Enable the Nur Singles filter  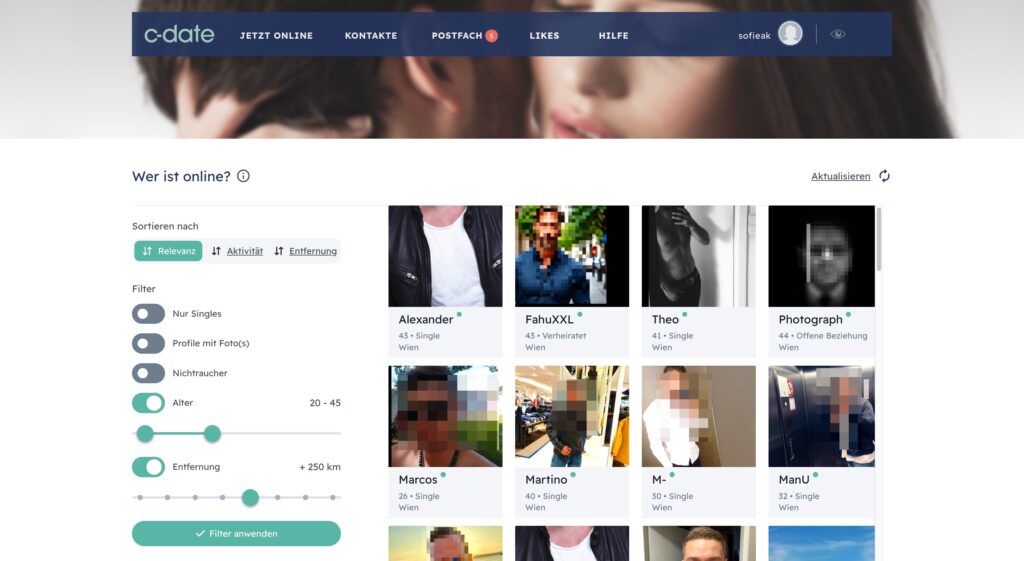tap(148, 313)
